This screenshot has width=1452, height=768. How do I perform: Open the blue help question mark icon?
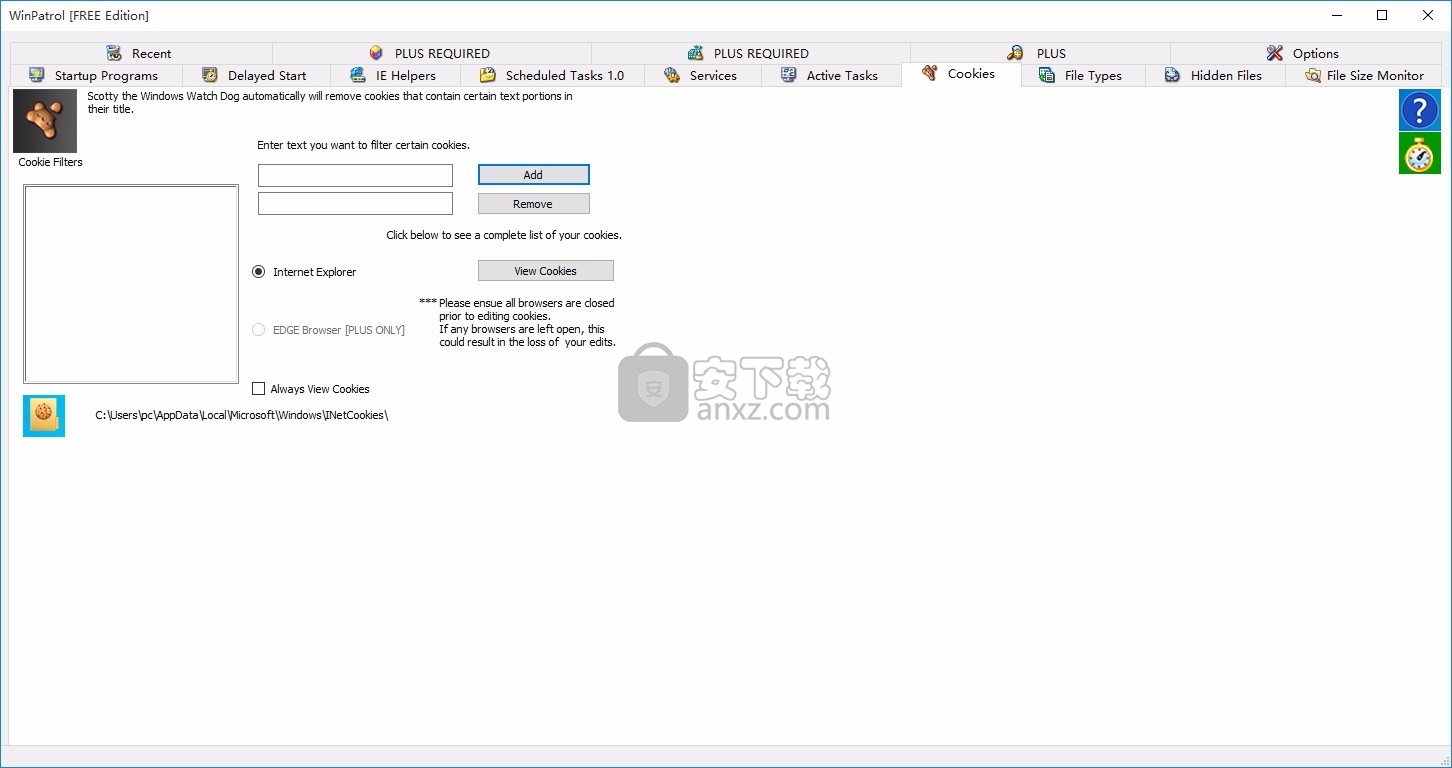(1419, 110)
